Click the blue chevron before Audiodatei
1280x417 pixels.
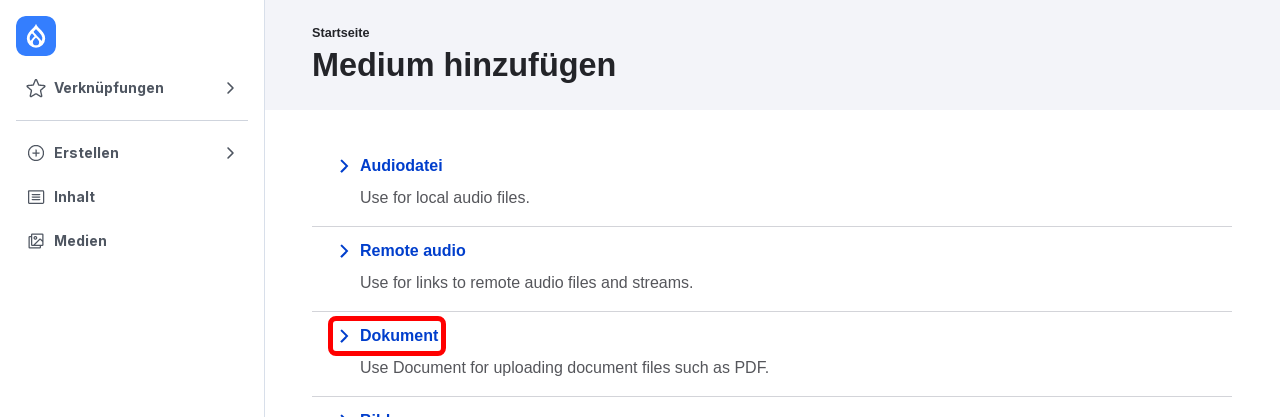pos(344,166)
